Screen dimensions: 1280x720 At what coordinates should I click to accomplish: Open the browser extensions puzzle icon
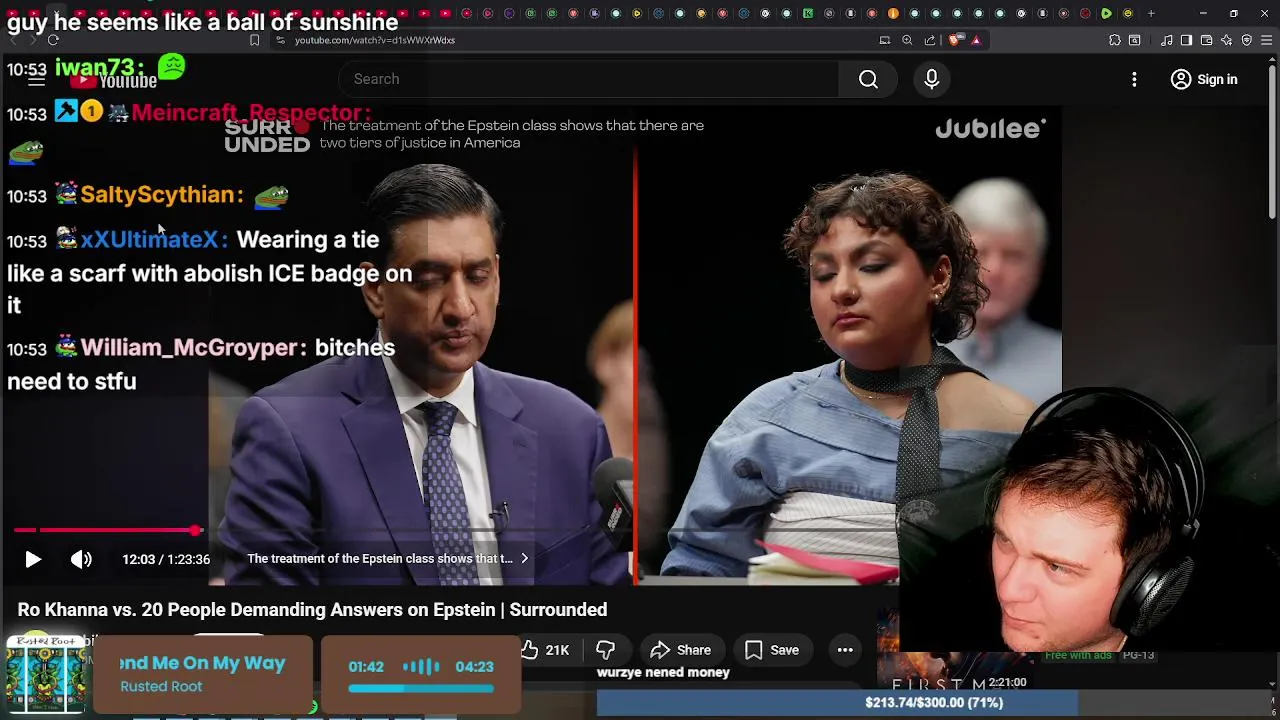pos(1115,40)
